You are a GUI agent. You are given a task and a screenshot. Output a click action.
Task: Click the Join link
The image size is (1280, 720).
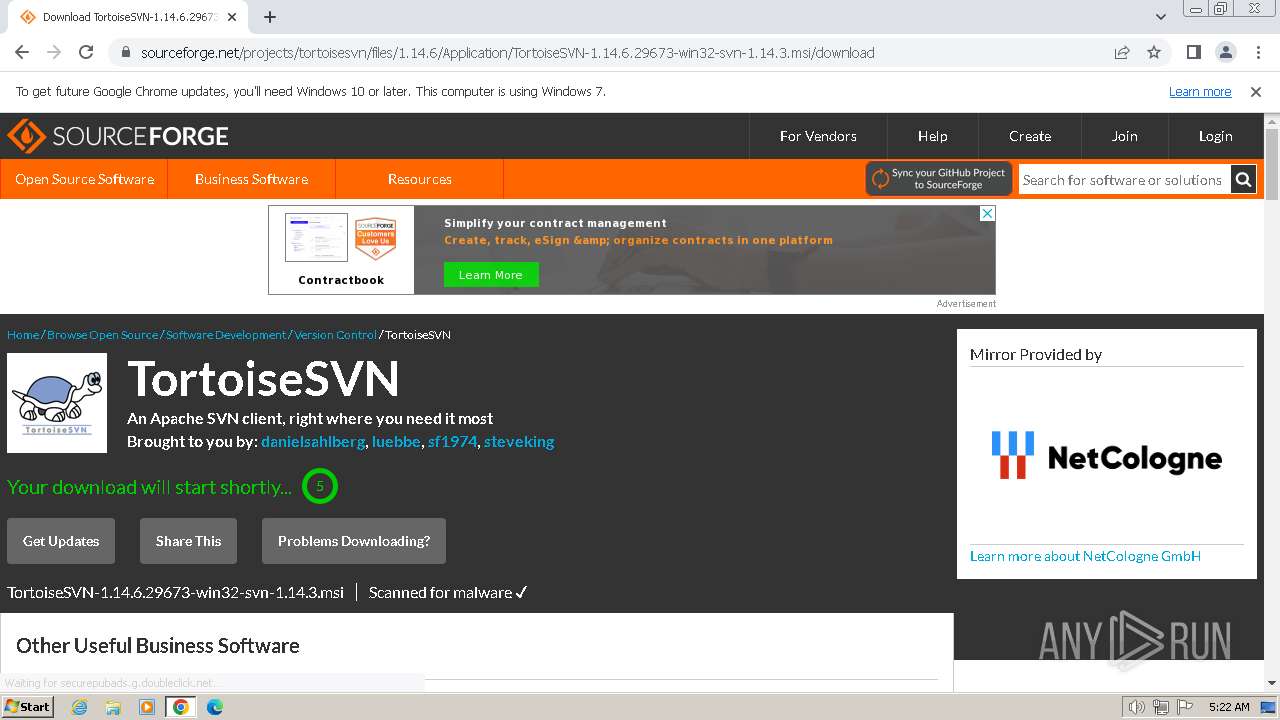(1125, 136)
